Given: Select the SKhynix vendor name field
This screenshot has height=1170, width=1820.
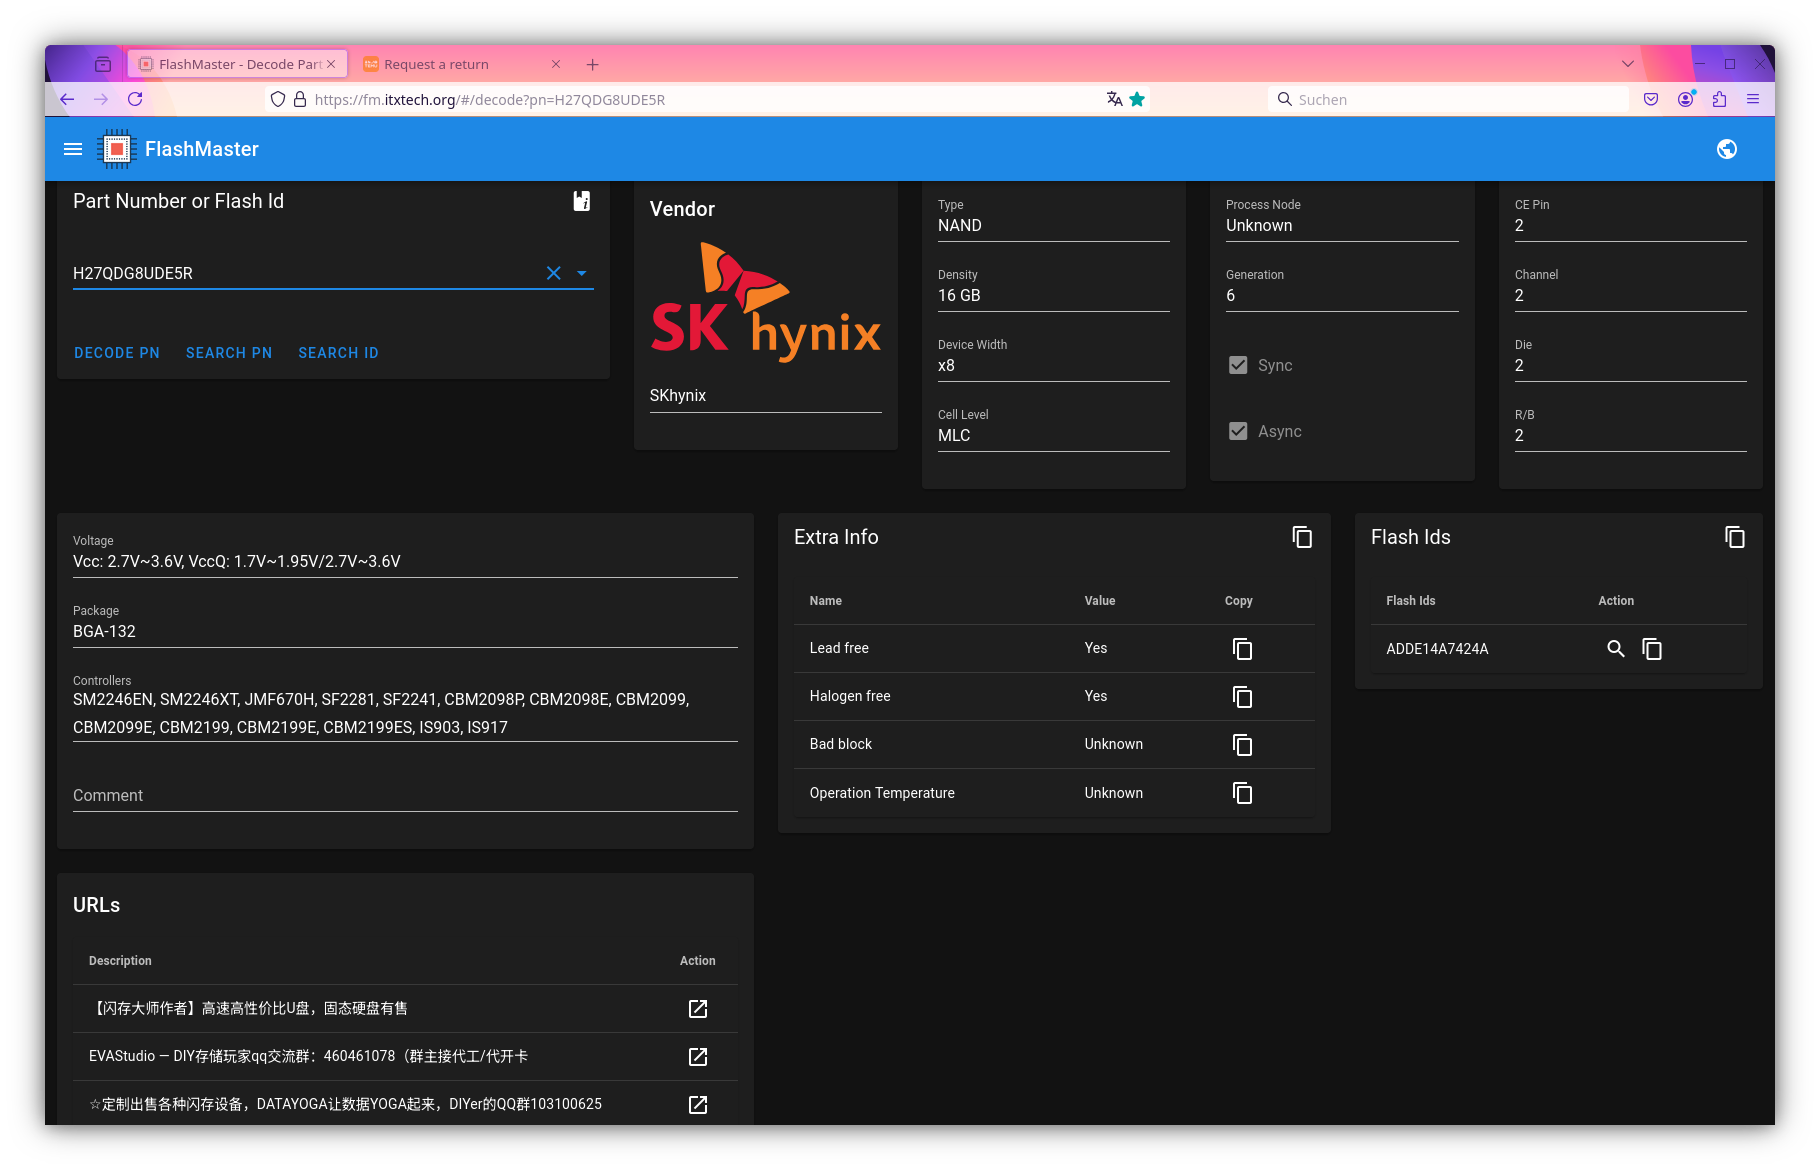Looking at the screenshot, I should point(766,396).
